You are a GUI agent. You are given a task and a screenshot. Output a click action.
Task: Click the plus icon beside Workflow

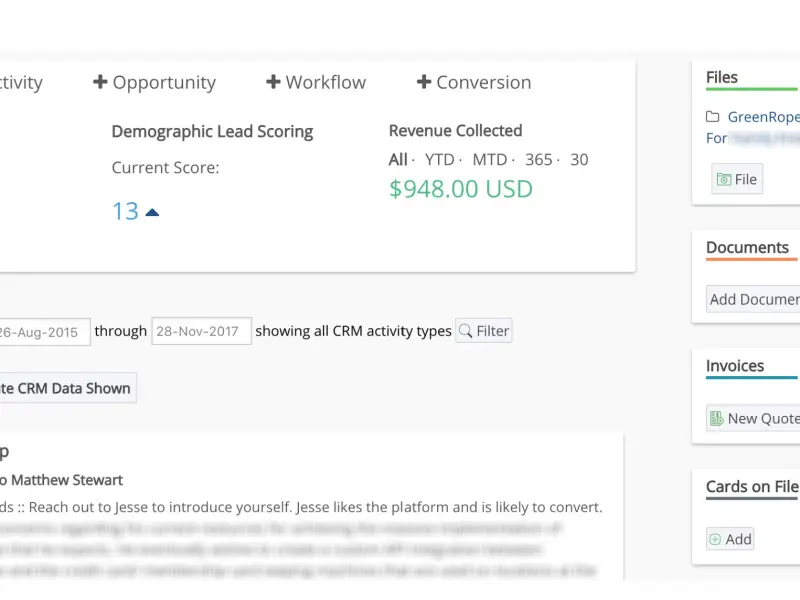273,82
